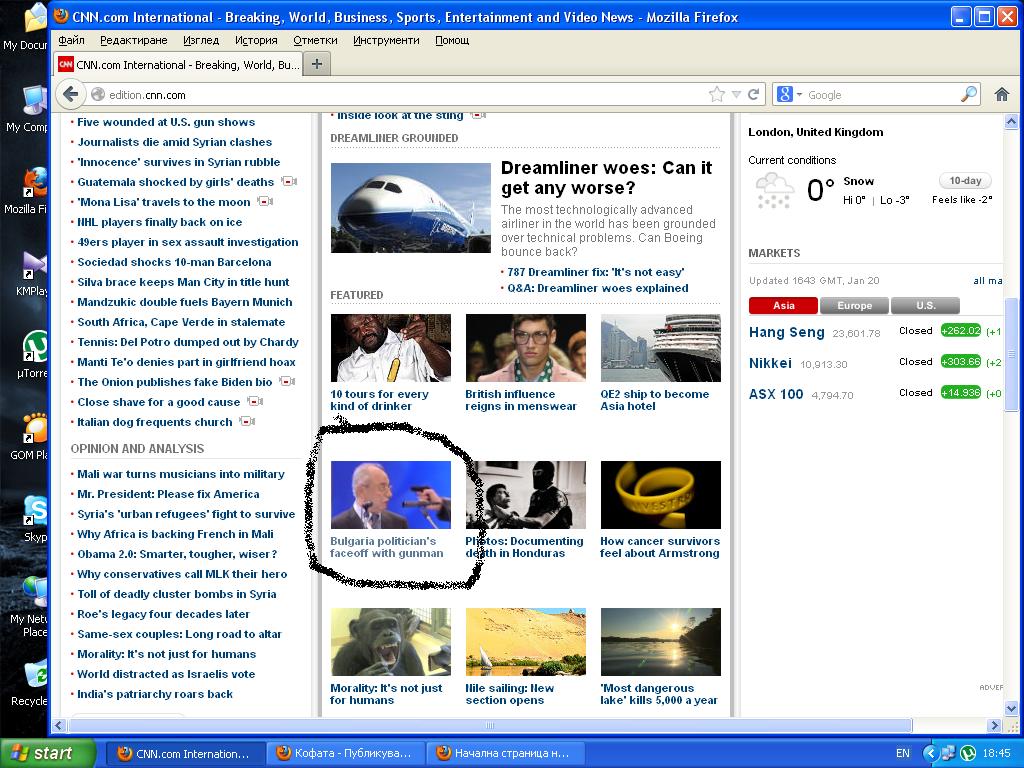Open 'Five wounded at U.S. gun shows' link

point(166,122)
